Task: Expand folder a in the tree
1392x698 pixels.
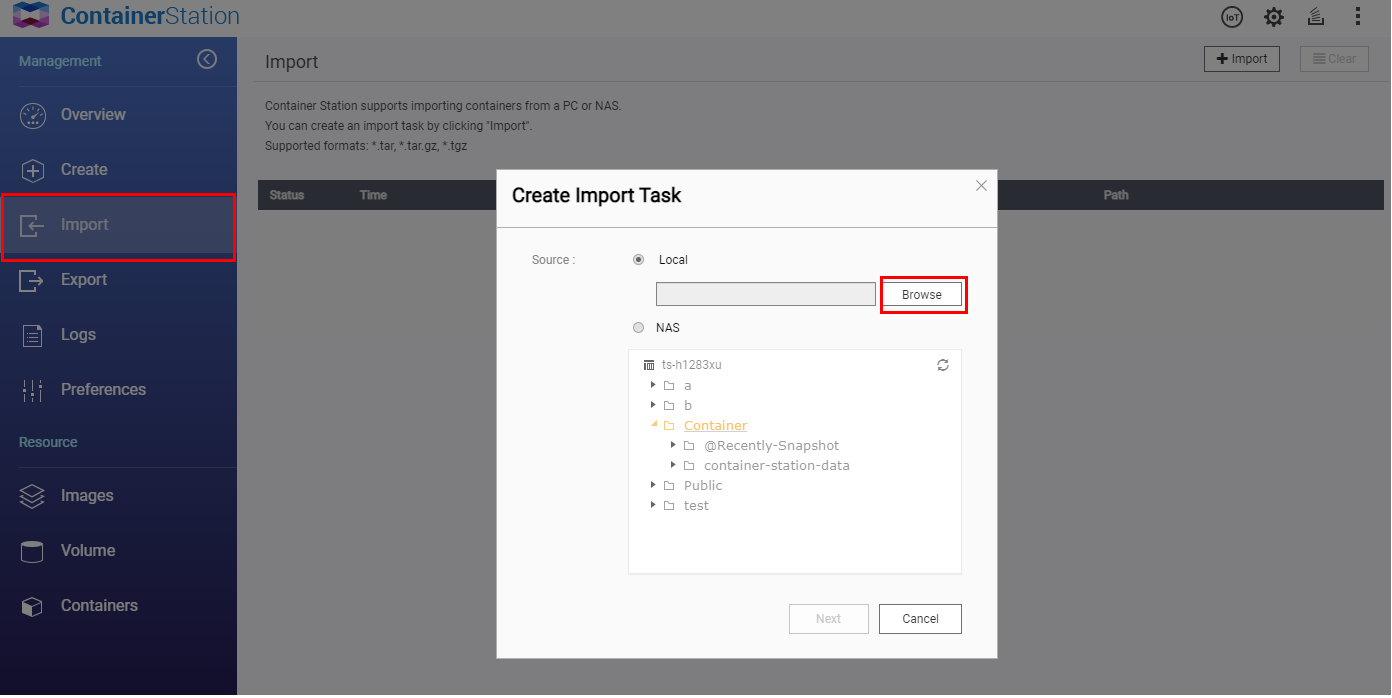Action: [654, 385]
